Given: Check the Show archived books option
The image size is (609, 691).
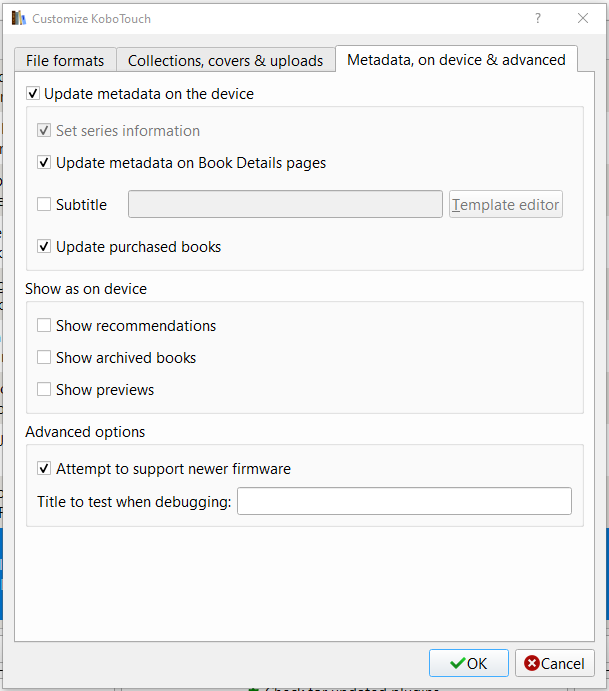Looking at the screenshot, I should click(44, 358).
